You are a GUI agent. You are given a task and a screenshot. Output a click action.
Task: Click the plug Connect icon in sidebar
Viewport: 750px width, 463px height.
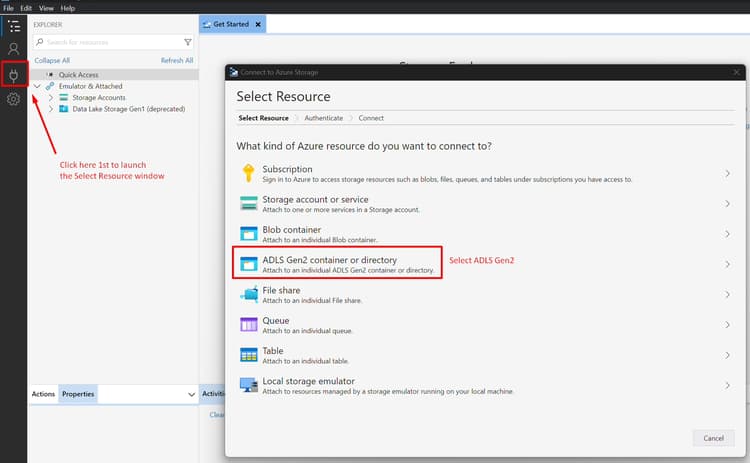(x=14, y=75)
